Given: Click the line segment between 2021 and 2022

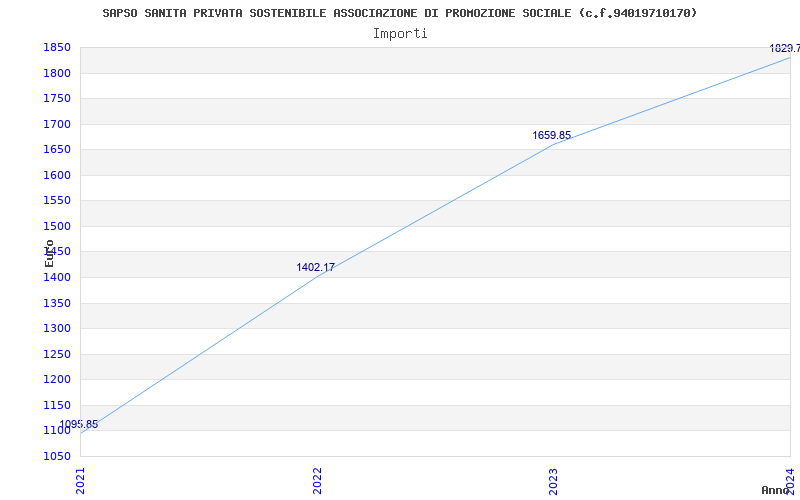Looking at the screenshot, I should (x=199, y=355).
